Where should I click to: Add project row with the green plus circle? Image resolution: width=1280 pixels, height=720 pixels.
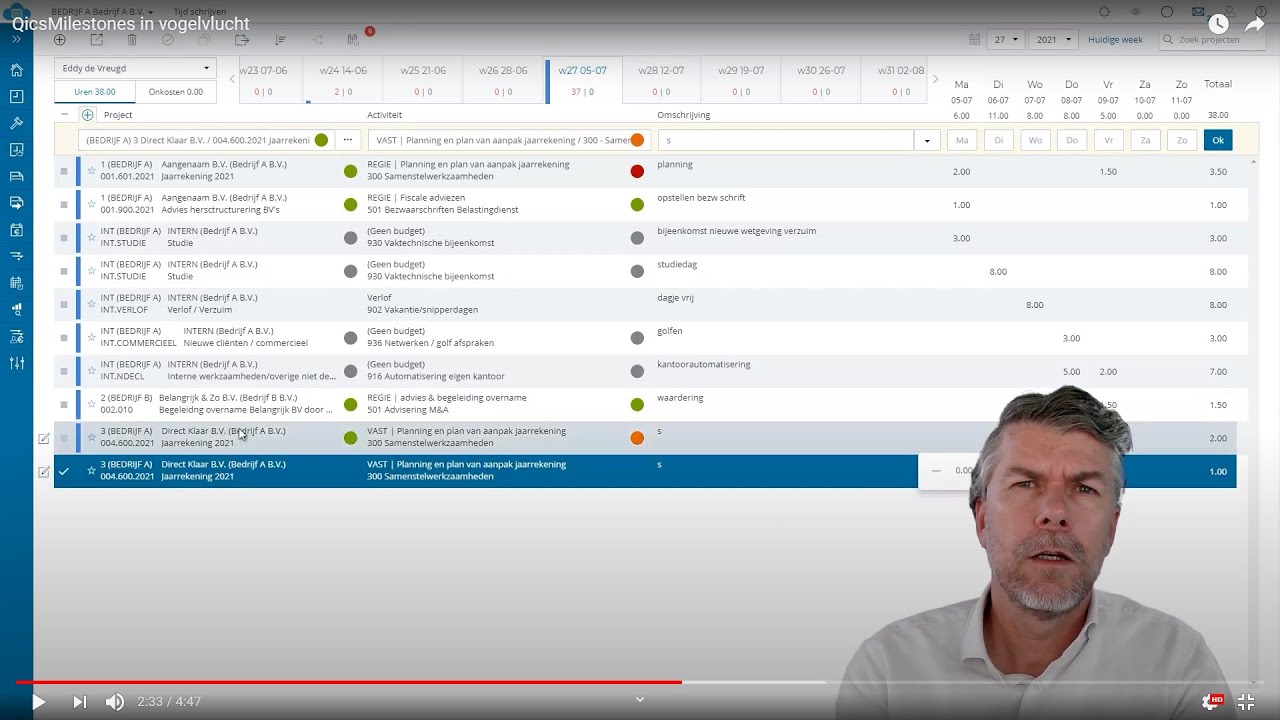coord(87,115)
